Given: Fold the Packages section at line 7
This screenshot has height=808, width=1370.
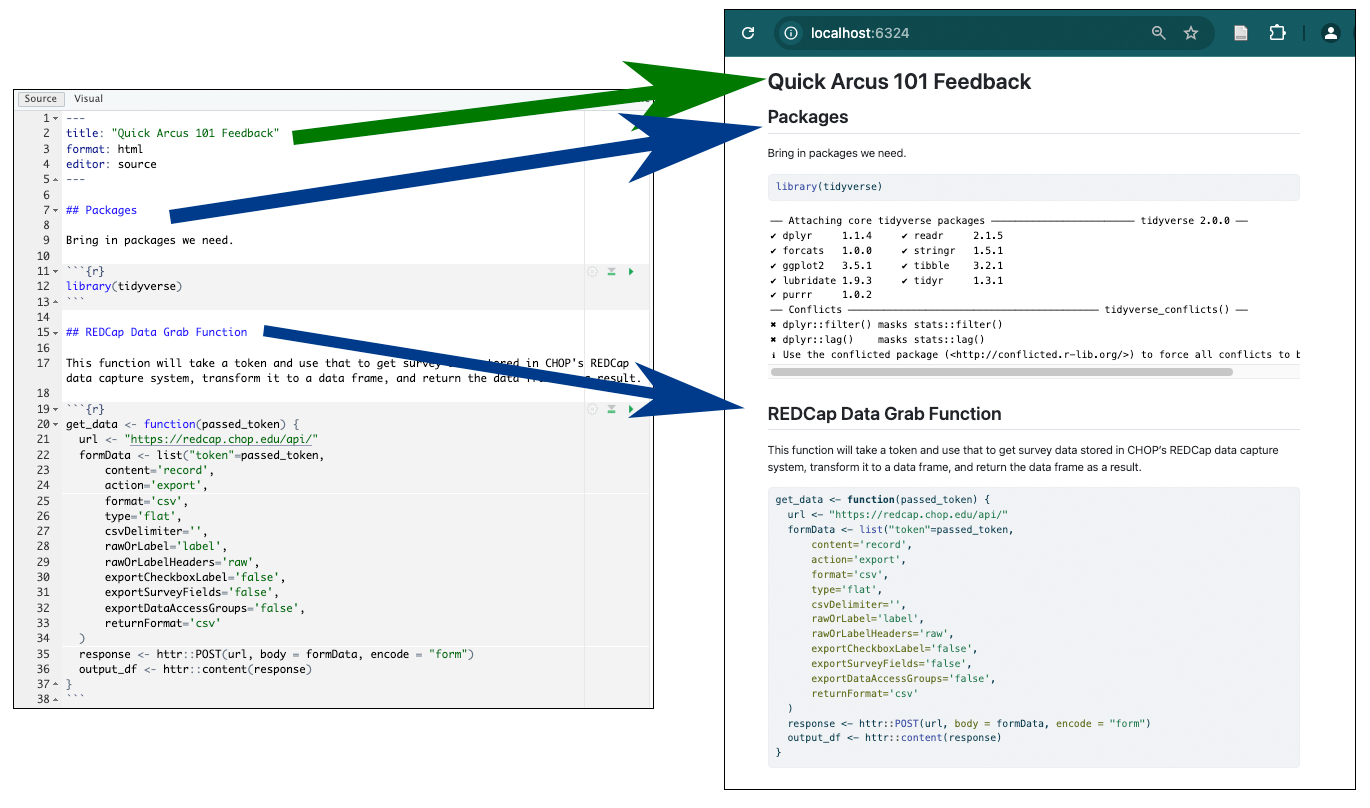Looking at the screenshot, I should 55,211.
